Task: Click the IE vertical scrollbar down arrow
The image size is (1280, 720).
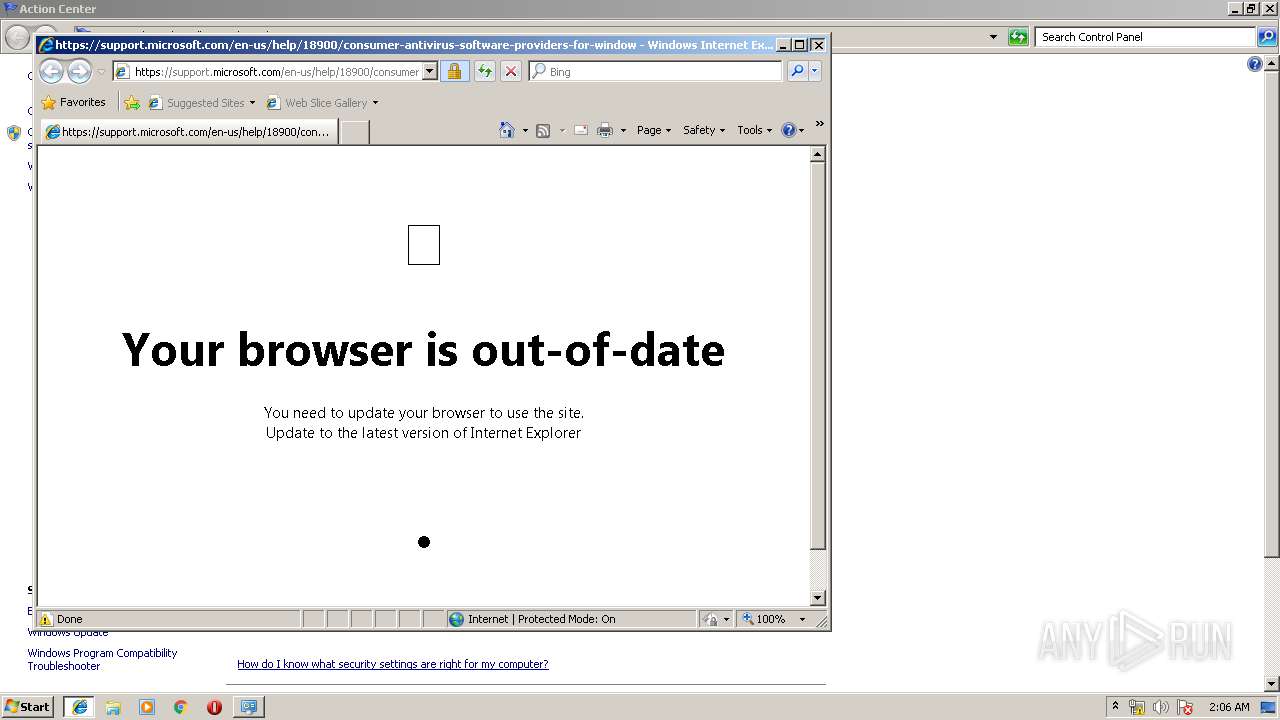Action: tap(817, 598)
